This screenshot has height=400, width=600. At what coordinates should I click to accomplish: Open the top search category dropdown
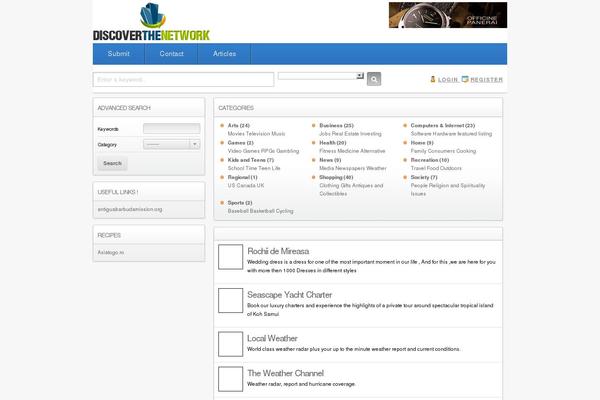321,76
